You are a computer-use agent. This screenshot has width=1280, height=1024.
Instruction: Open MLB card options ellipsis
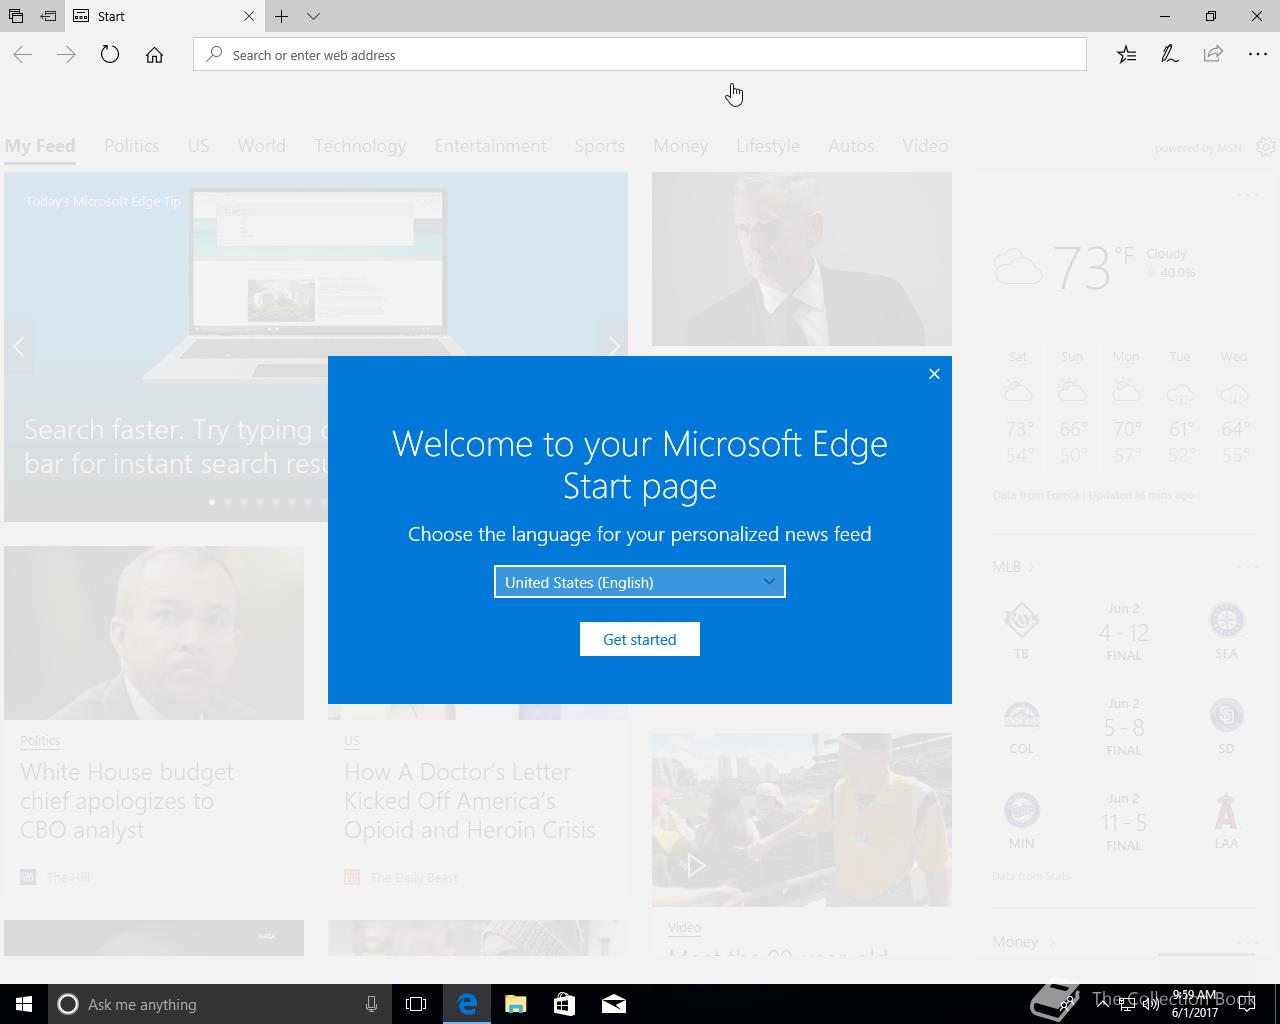click(1248, 567)
